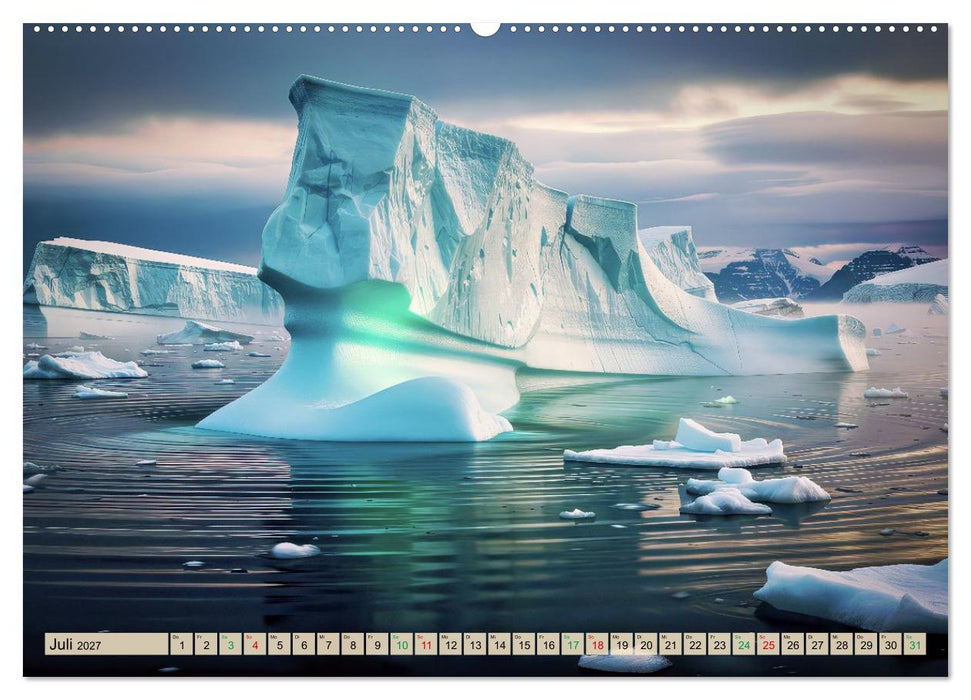Select the green Saturday date 31
The image size is (971, 700).
(x=916, y=644)
